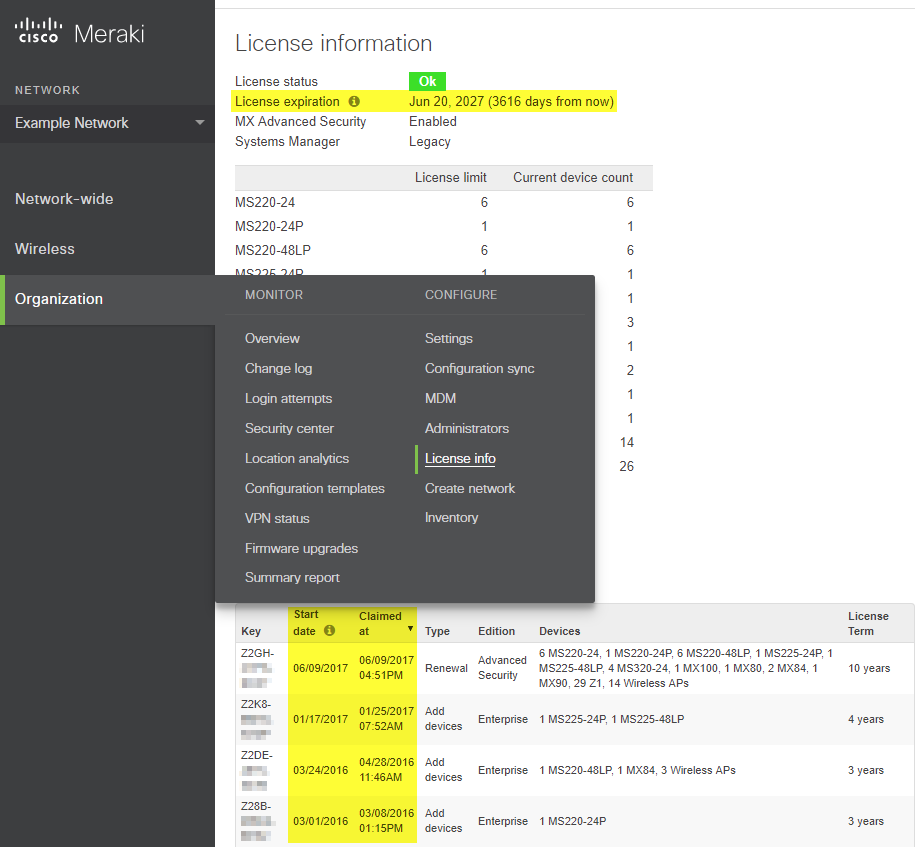This screenshot has width=915, height=847.
Task: Open Firmware upgrades
Action: (301, 549)
